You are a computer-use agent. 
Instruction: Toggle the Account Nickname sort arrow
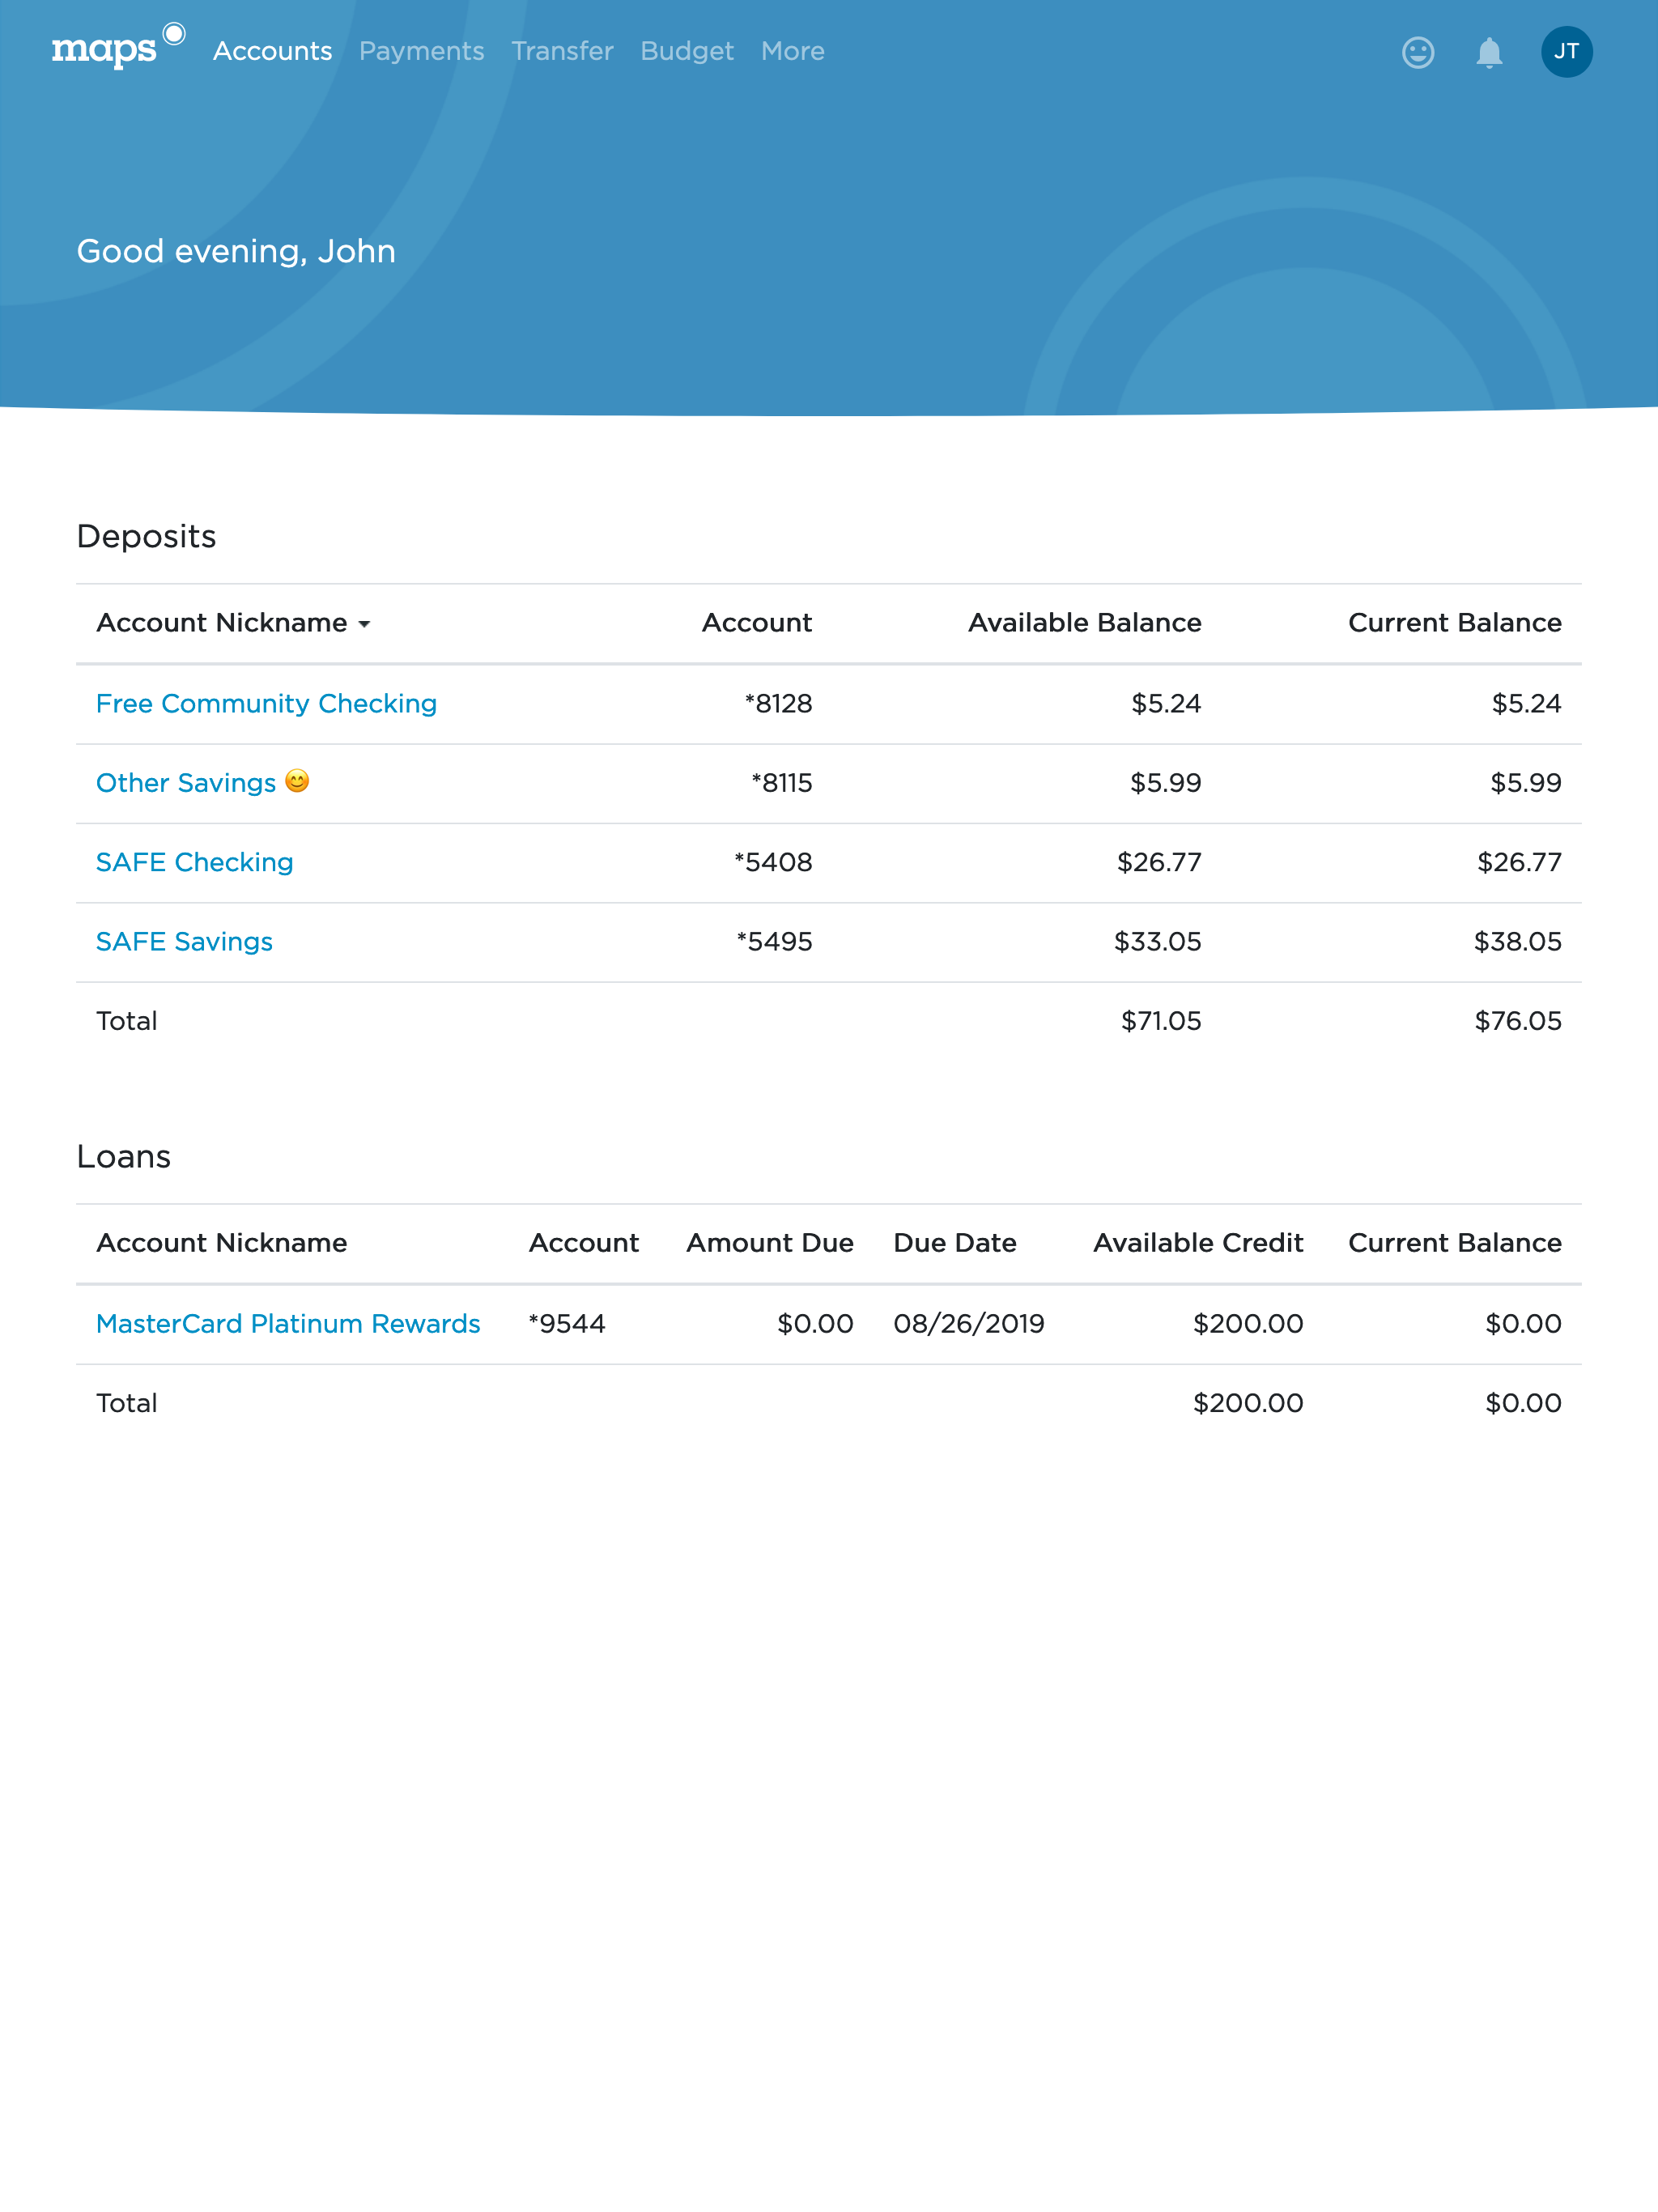tap(364, 624)
